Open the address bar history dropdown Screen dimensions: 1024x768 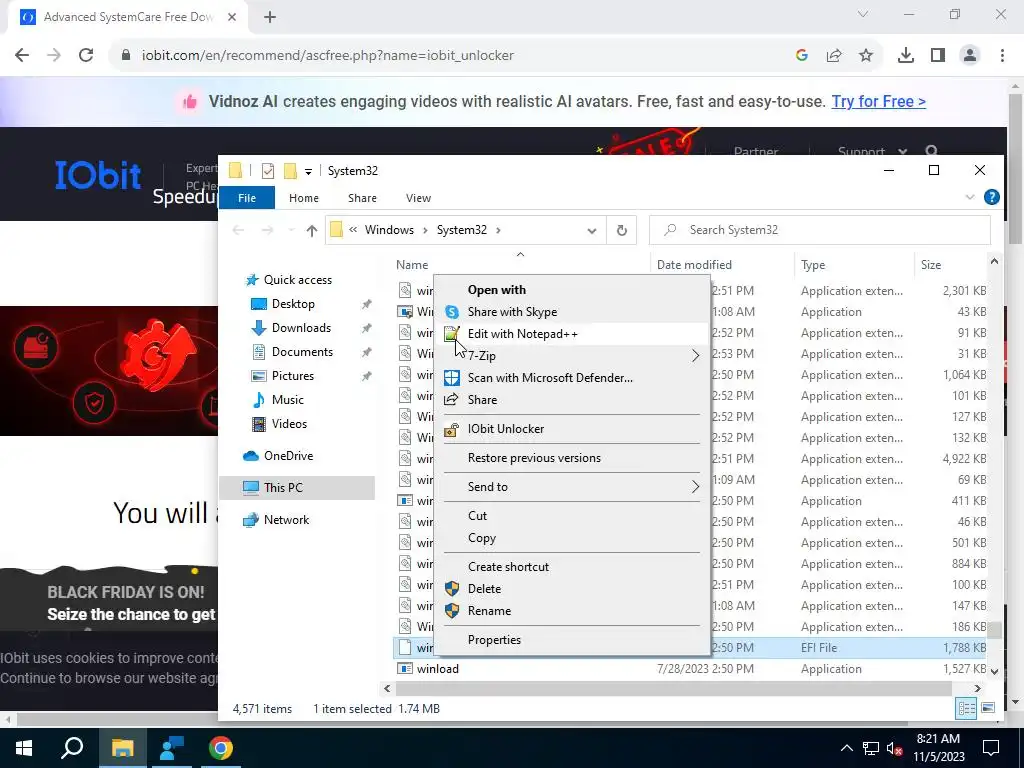592,231
